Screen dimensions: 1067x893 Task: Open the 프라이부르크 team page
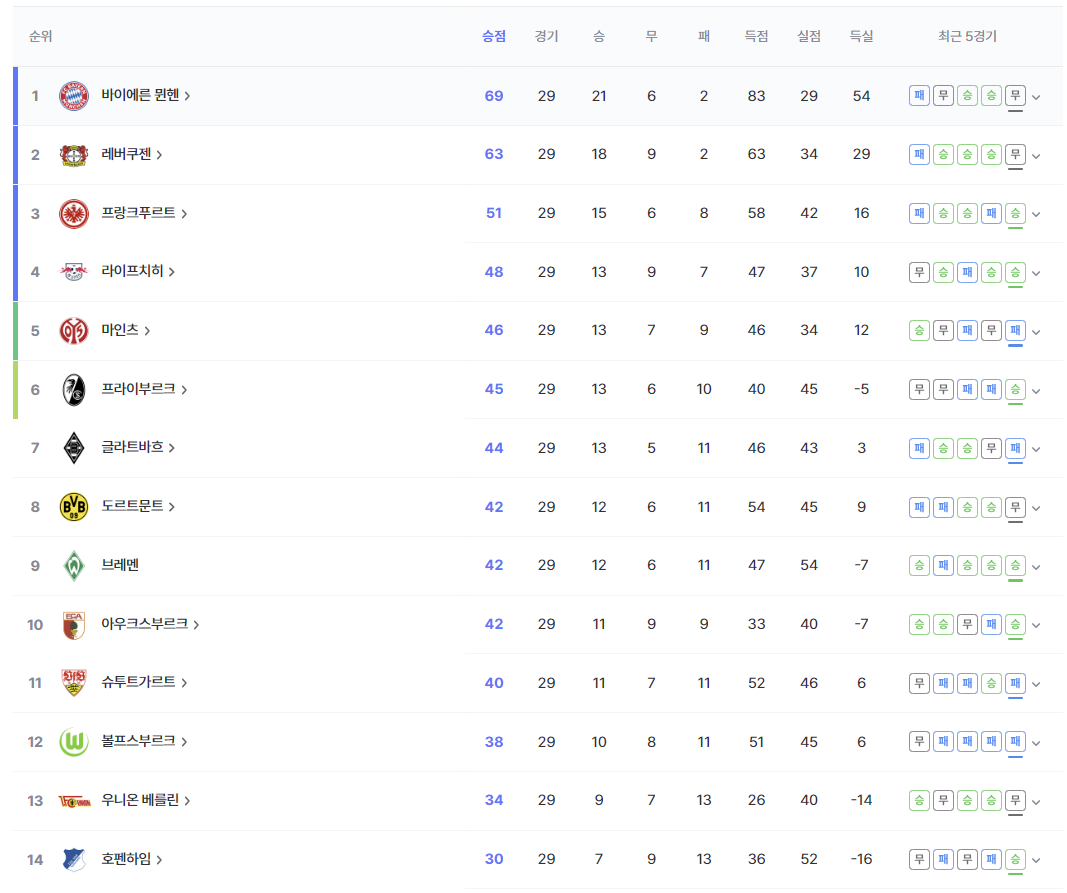144,389
